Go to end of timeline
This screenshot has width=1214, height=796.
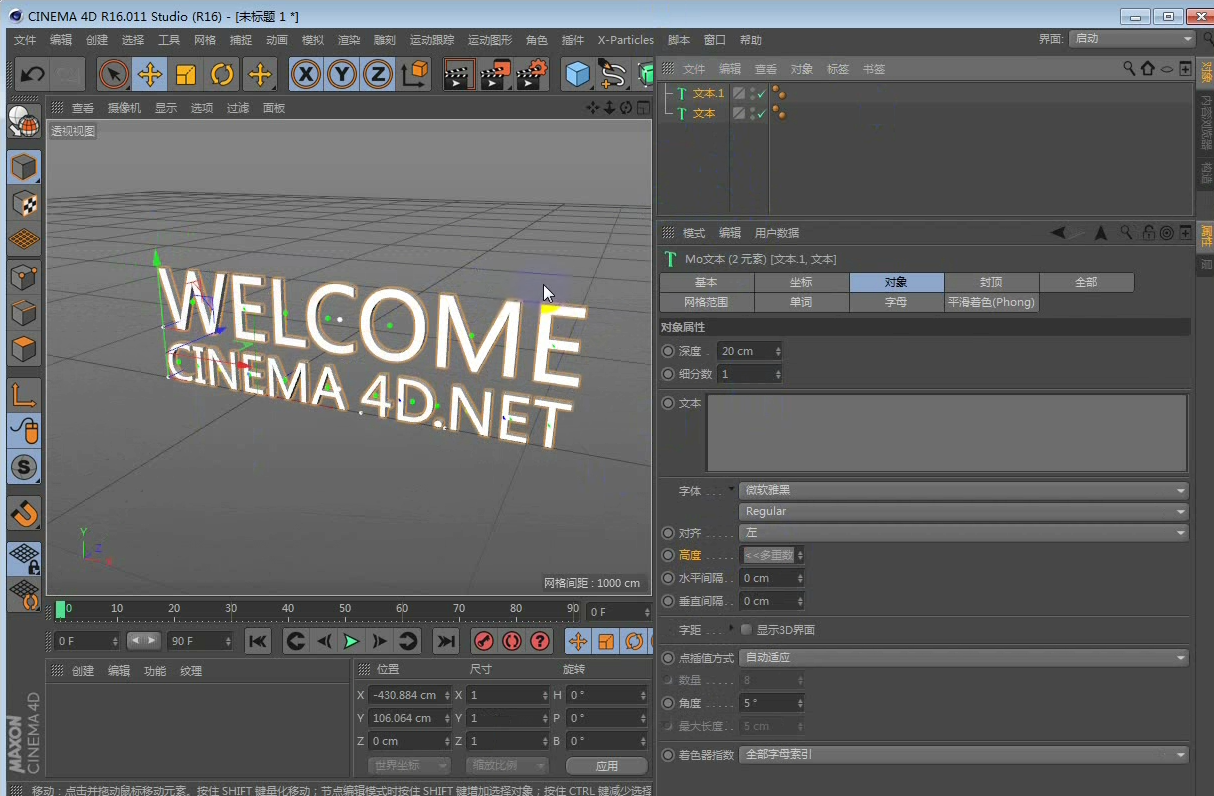pyautogui.click(x=446, y=641)
